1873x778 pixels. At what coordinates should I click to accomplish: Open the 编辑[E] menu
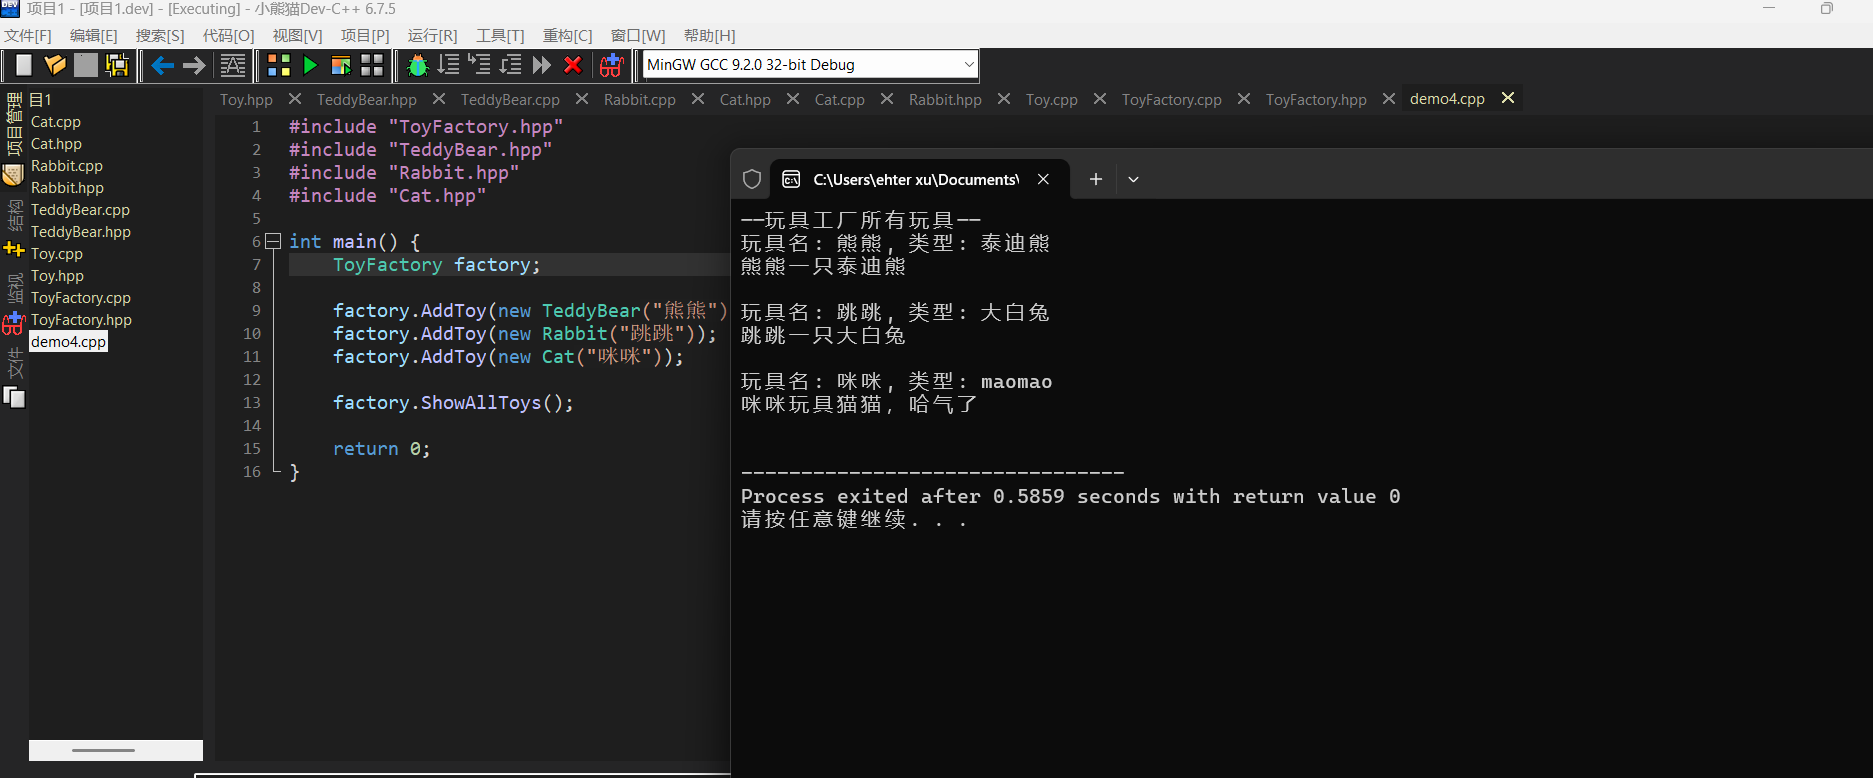coord(94,36)
